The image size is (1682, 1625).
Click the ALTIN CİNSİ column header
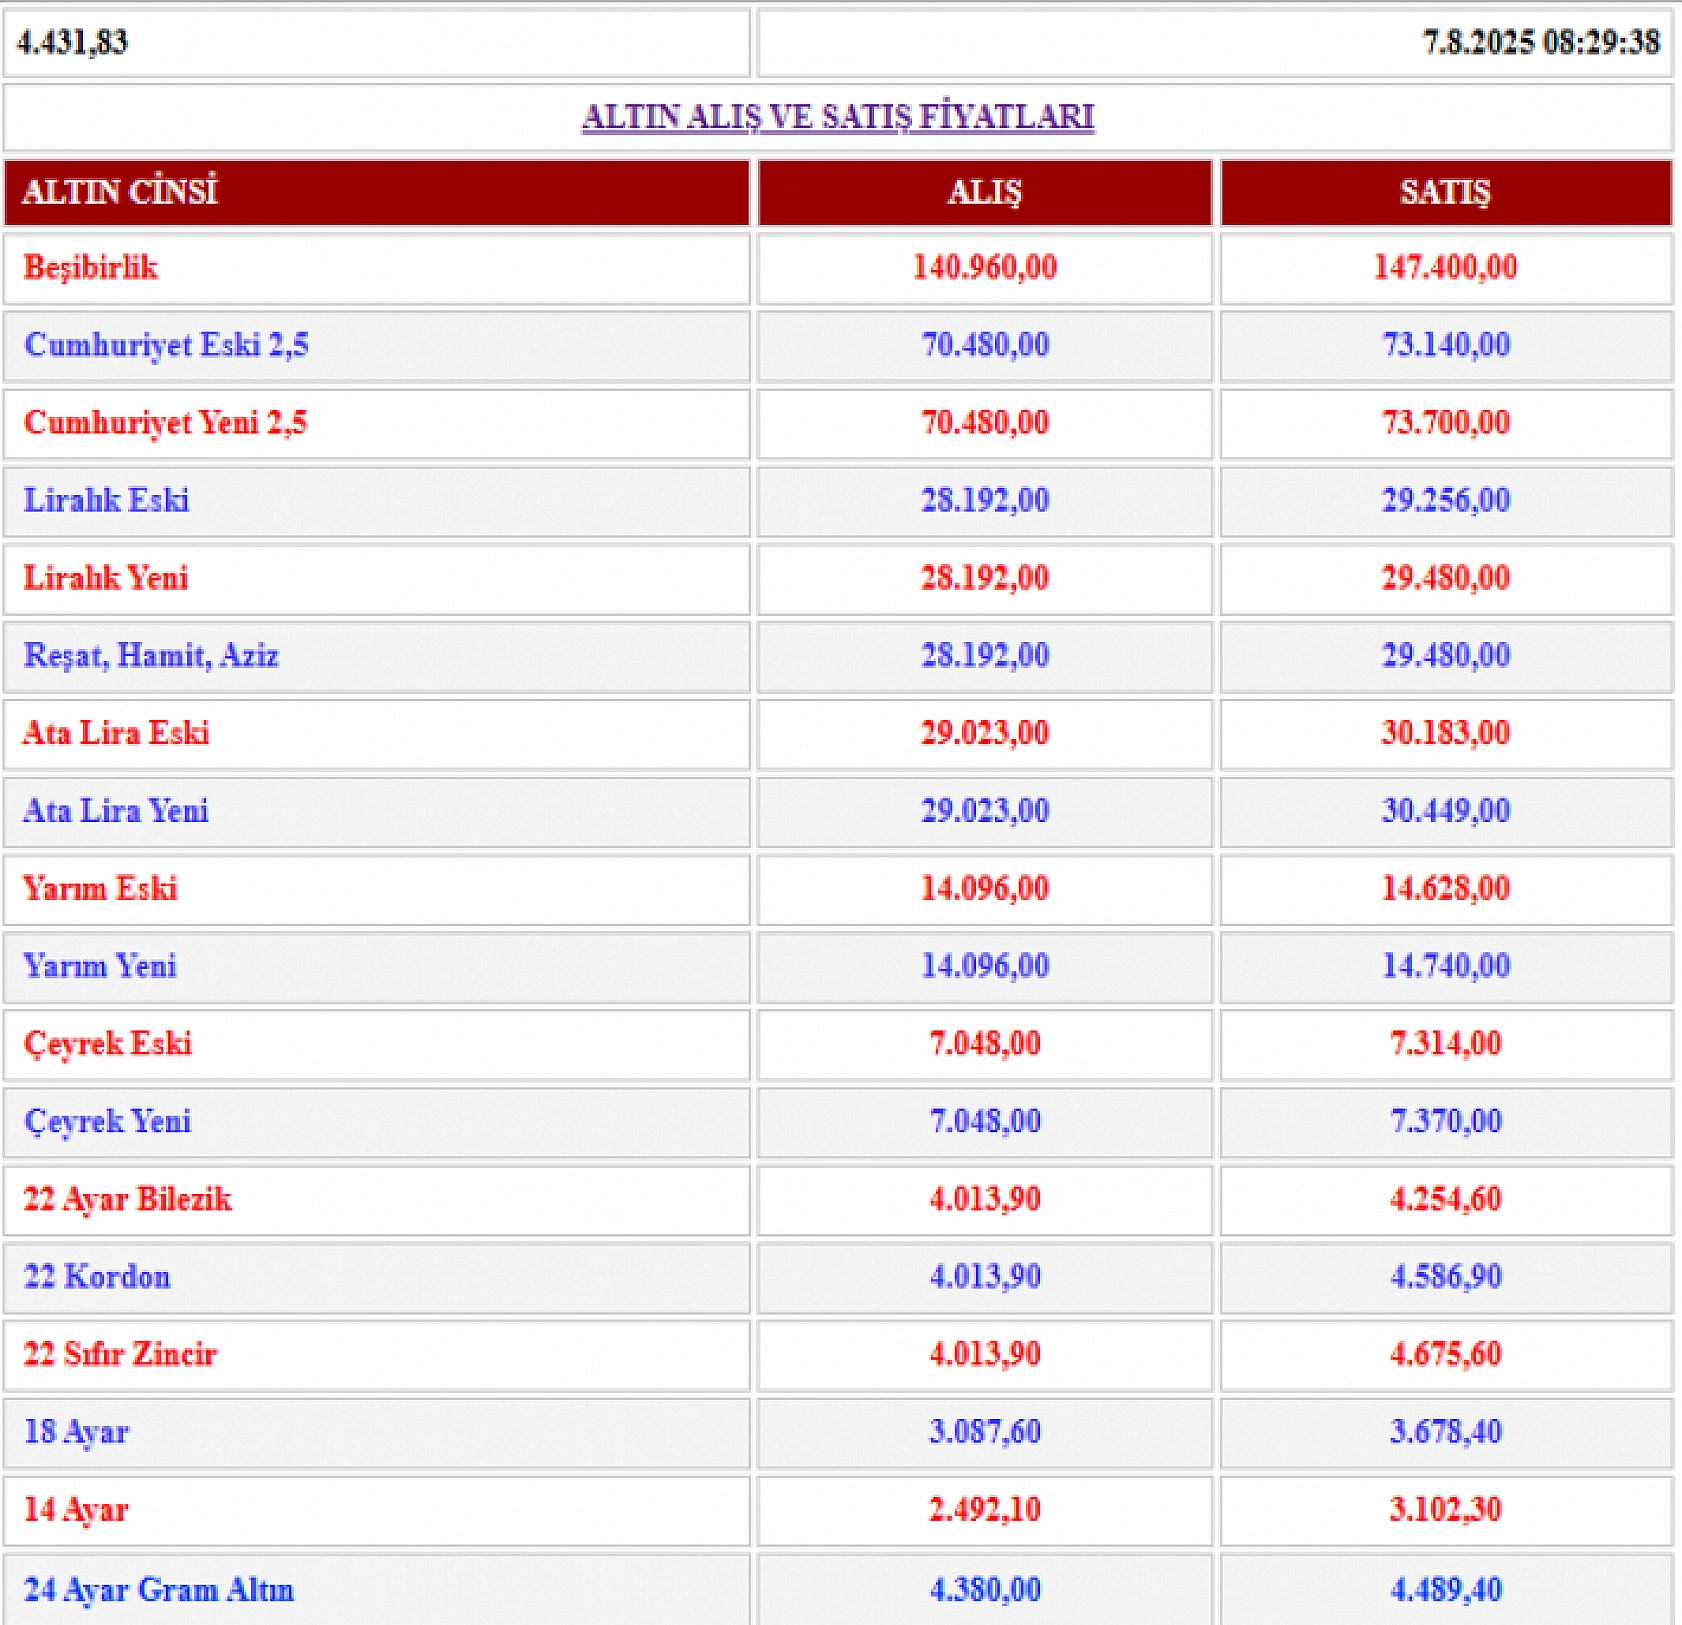coord(120,192)
